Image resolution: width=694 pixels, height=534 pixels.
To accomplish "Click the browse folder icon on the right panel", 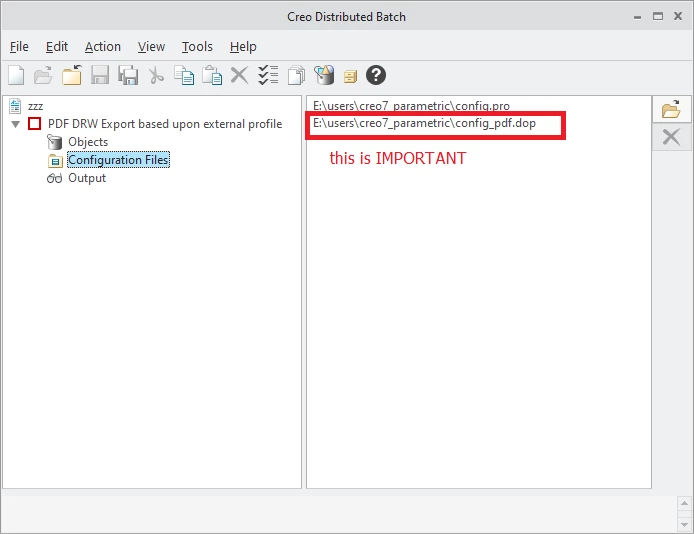I will tap(671, 109).
